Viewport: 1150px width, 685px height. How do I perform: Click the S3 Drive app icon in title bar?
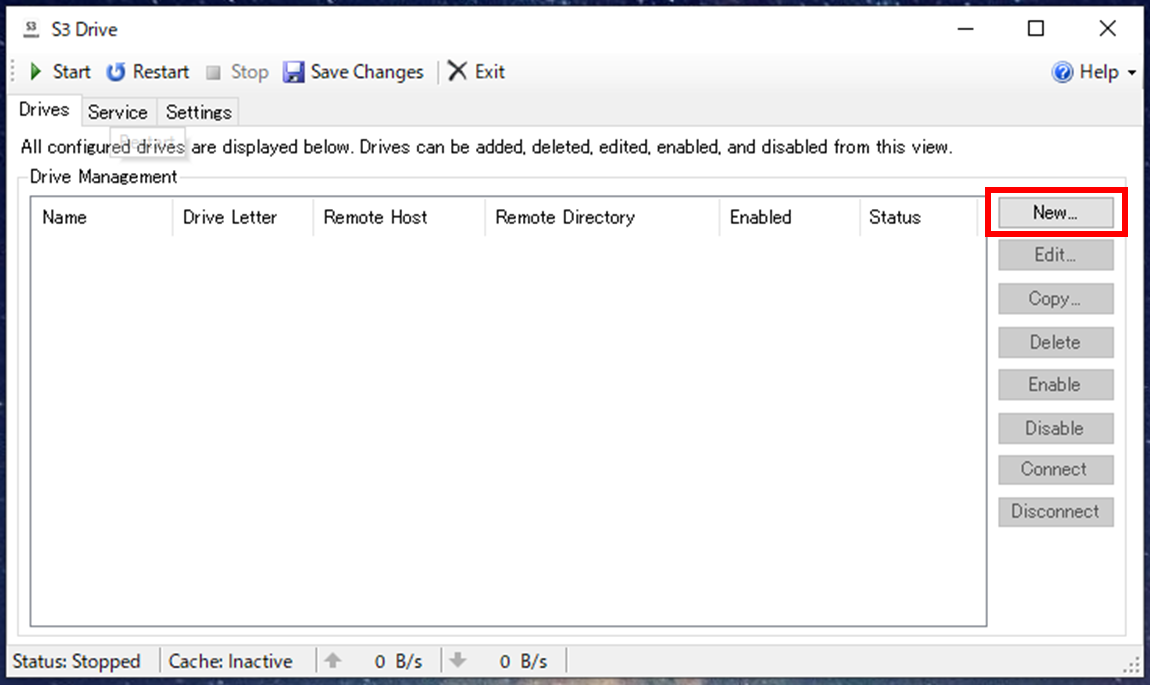point(31,29)
